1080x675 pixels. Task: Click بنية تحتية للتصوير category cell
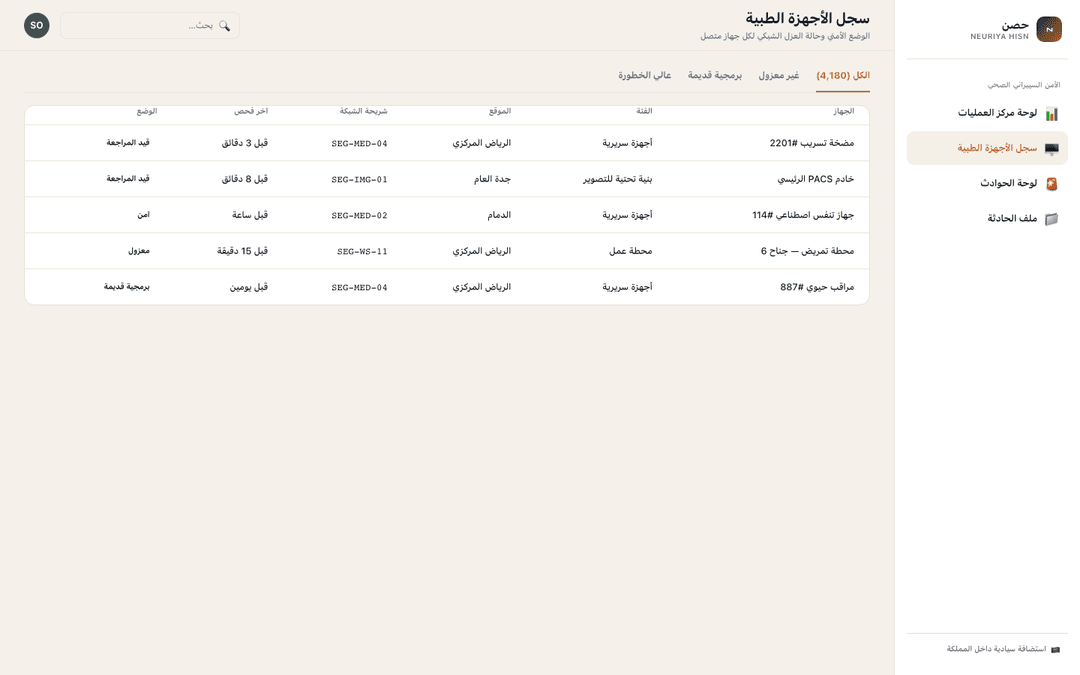(x=618, y=179)
